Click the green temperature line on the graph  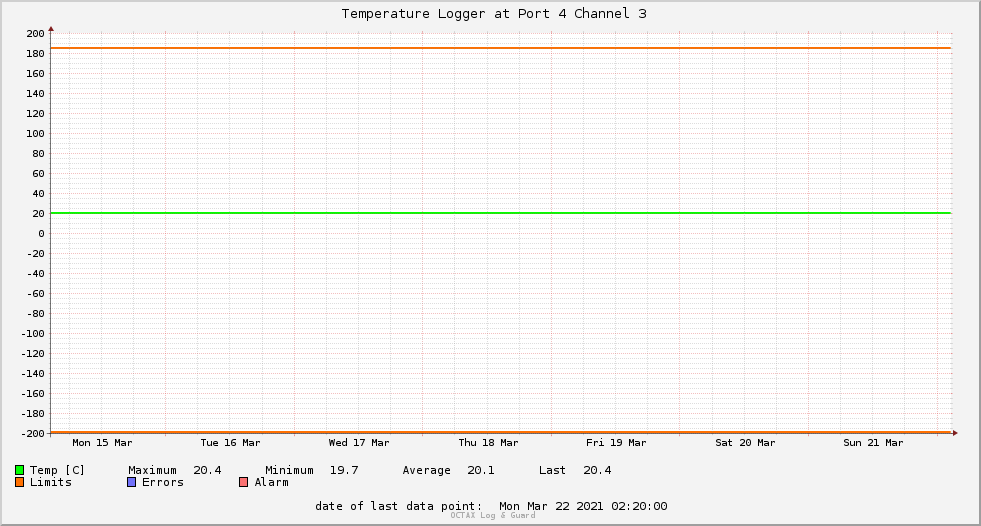coord(501,213)
